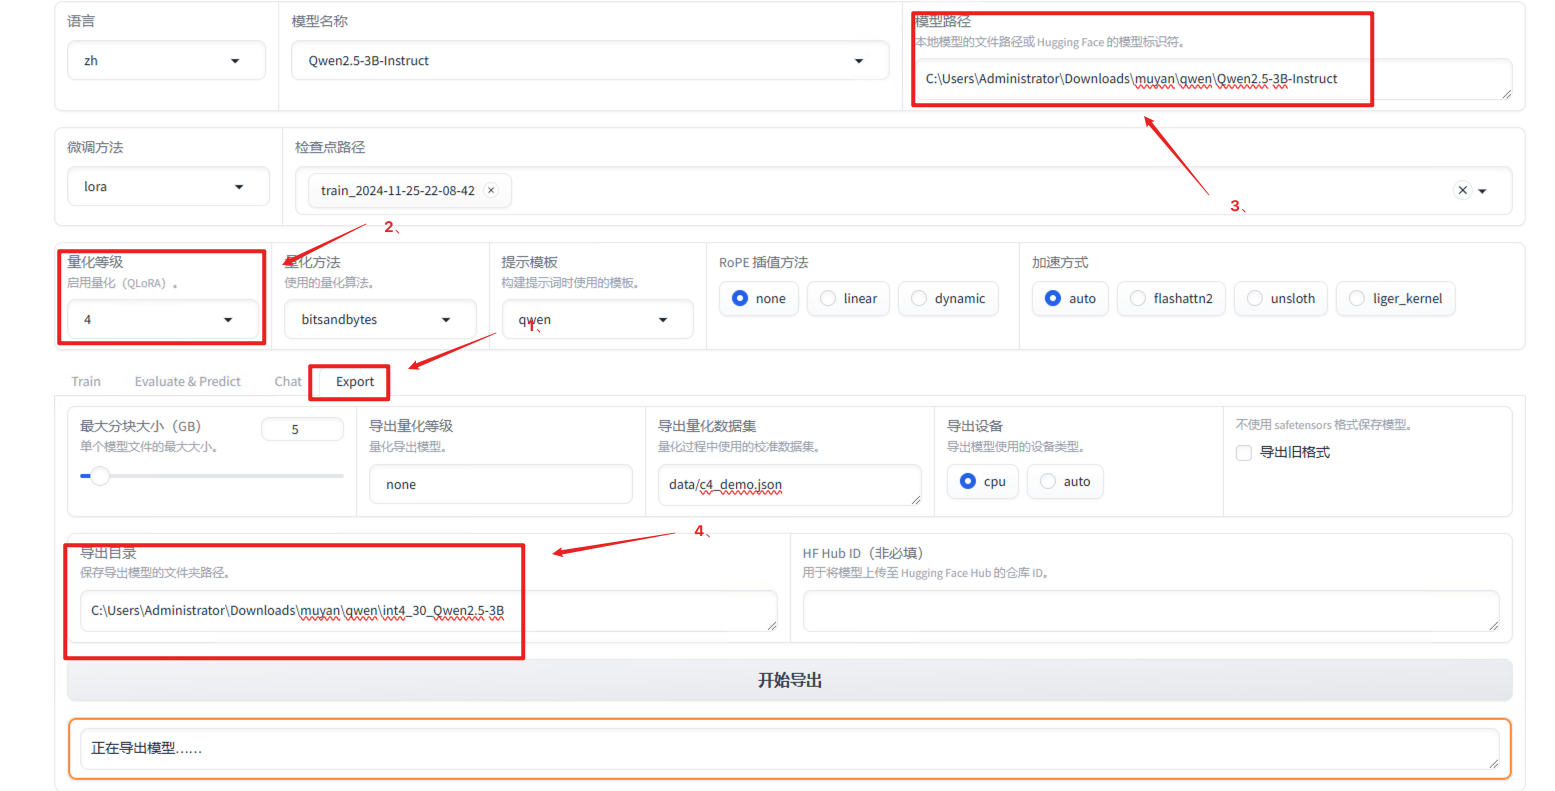Screen dimensions: 1555x791
Task: Click the HF Hub ID input field
Action: coord(1150,611)
